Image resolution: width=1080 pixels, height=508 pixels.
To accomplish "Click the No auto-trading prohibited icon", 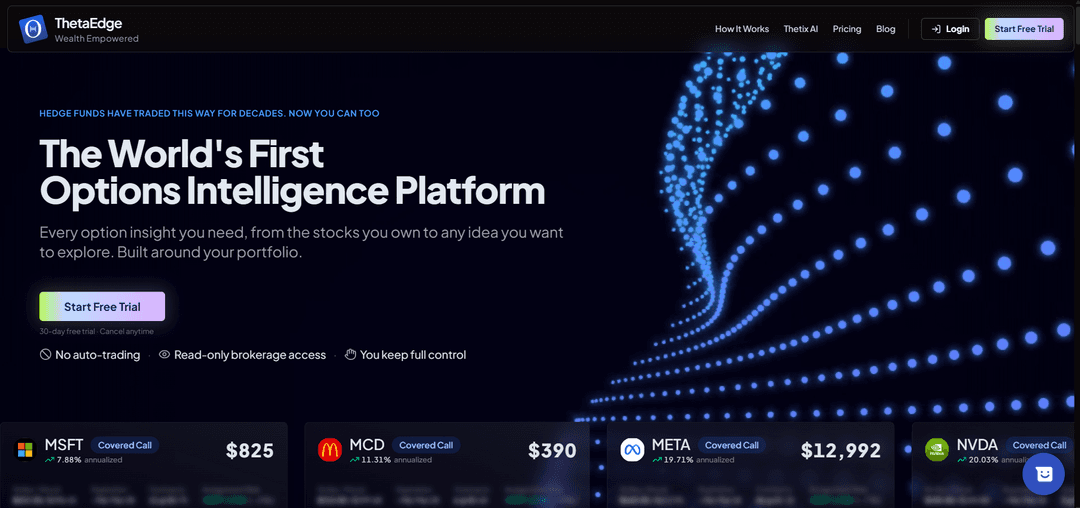I will pos(45,355).
